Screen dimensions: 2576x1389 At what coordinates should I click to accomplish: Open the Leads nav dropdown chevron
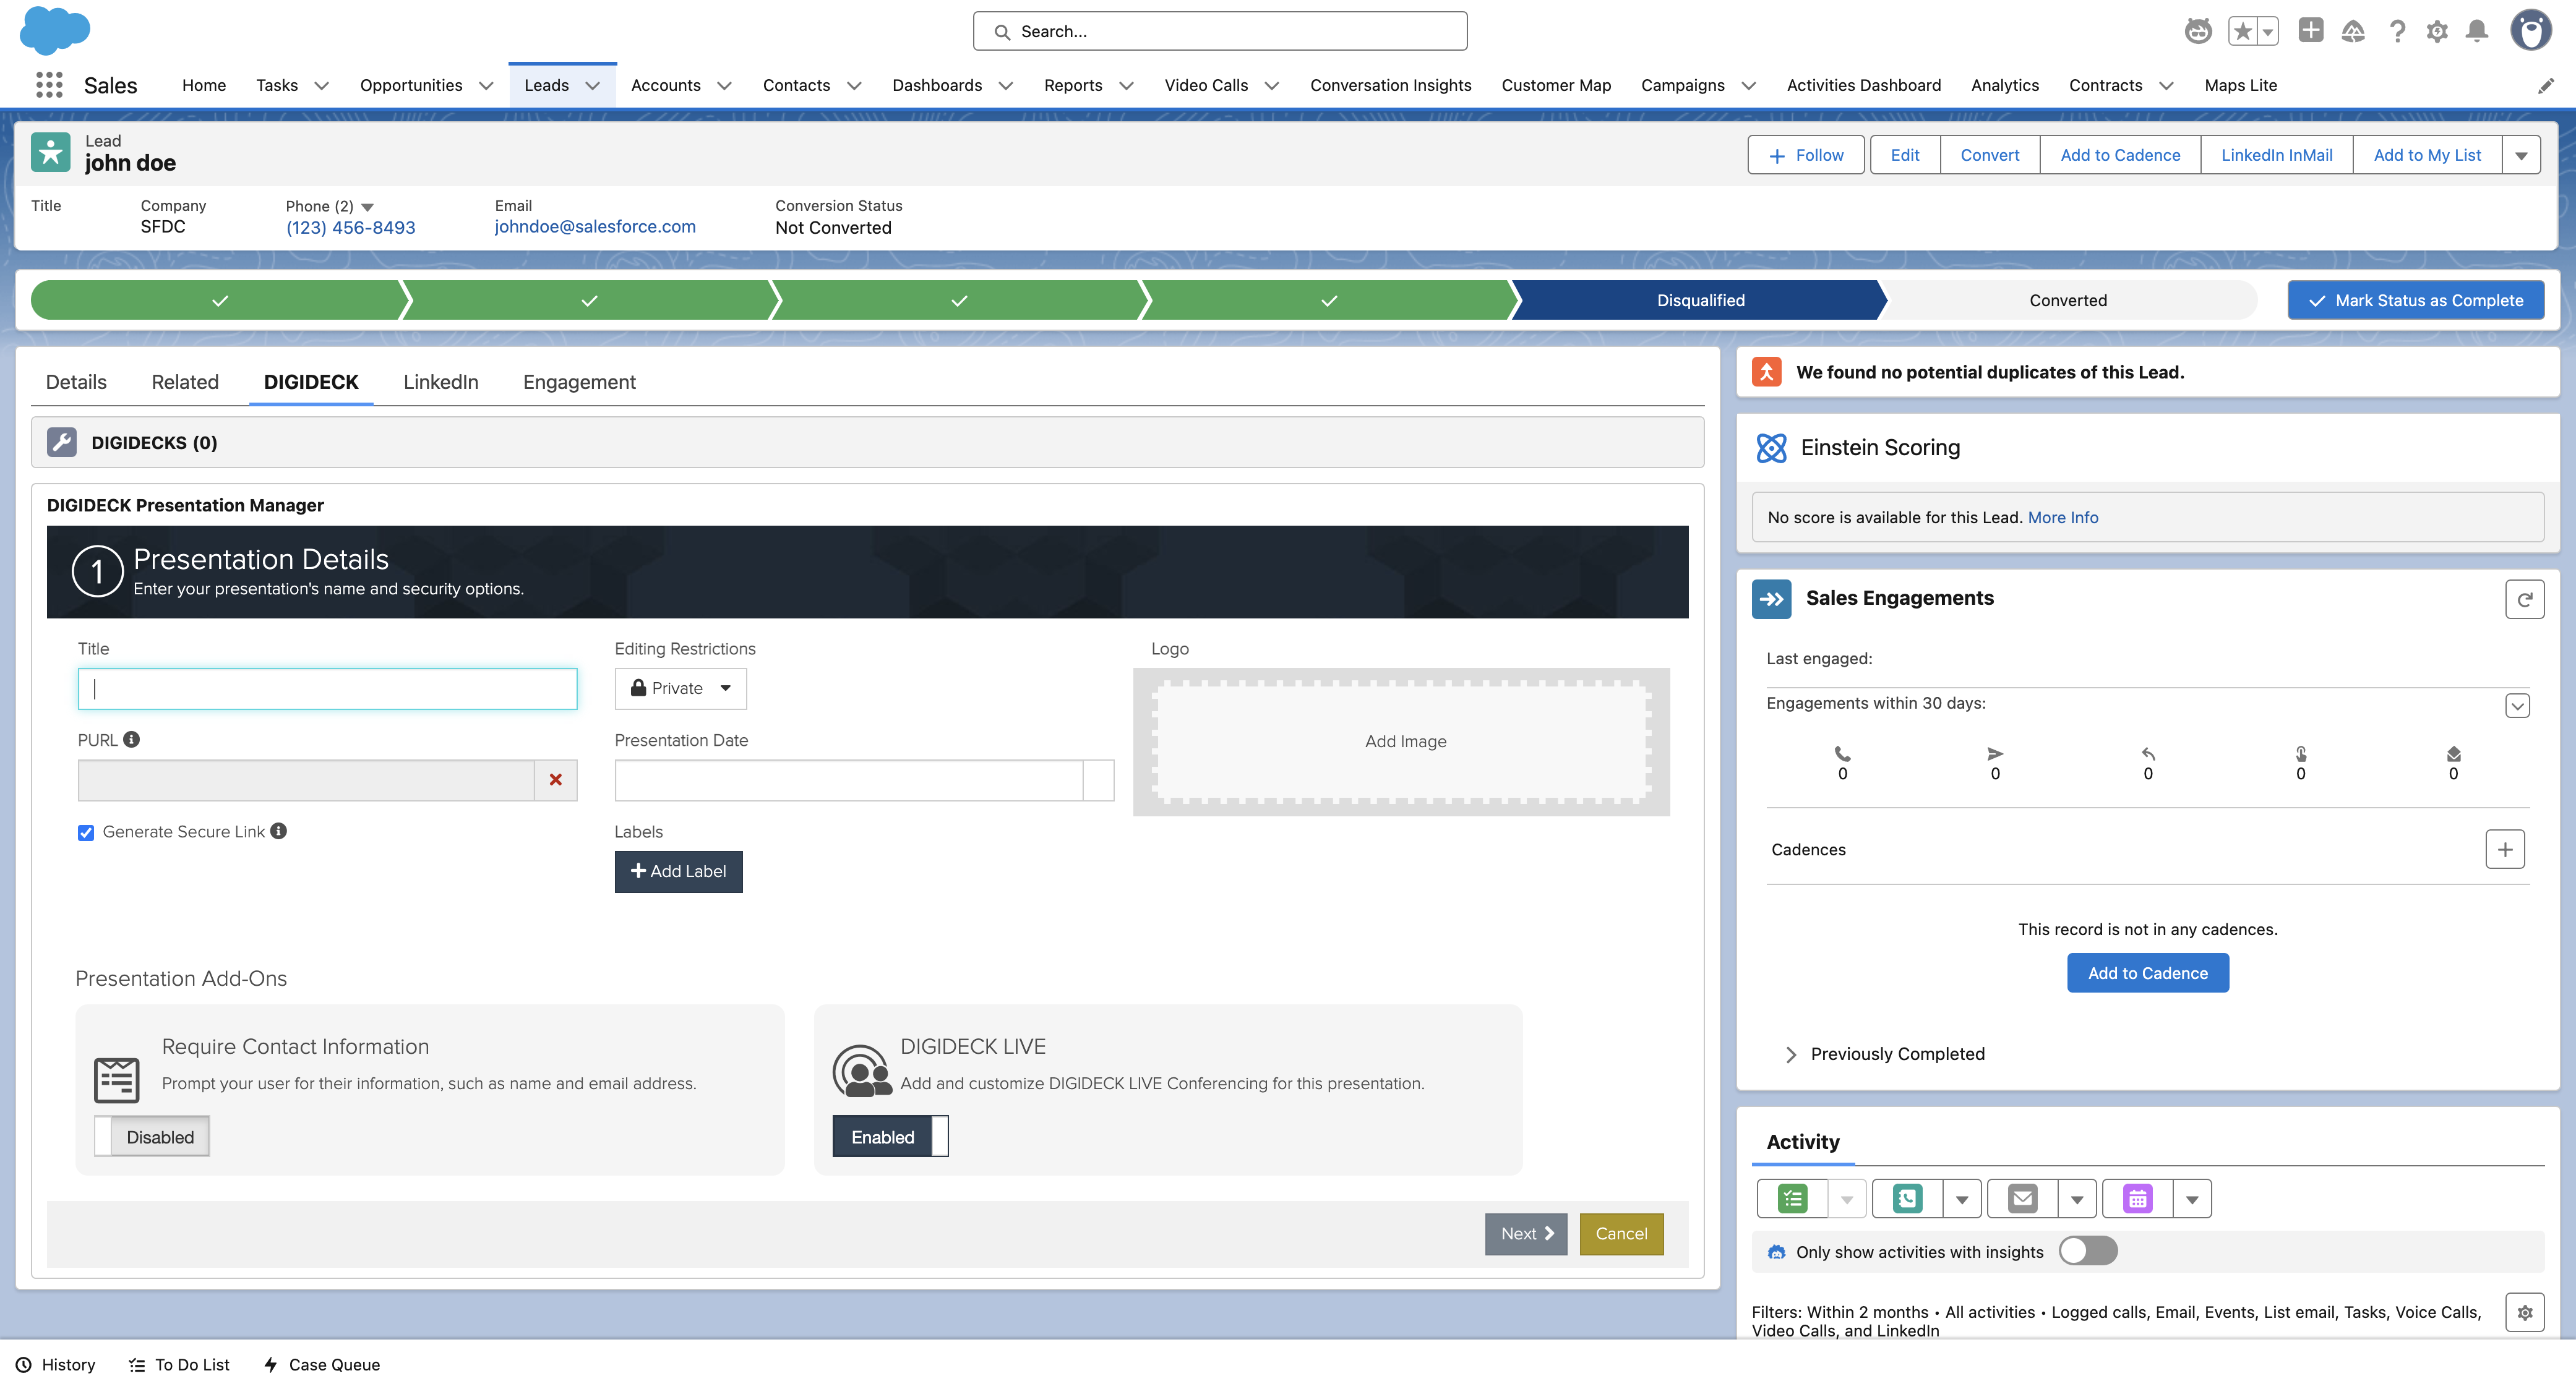pyautogui.click(x=593, y=86)
